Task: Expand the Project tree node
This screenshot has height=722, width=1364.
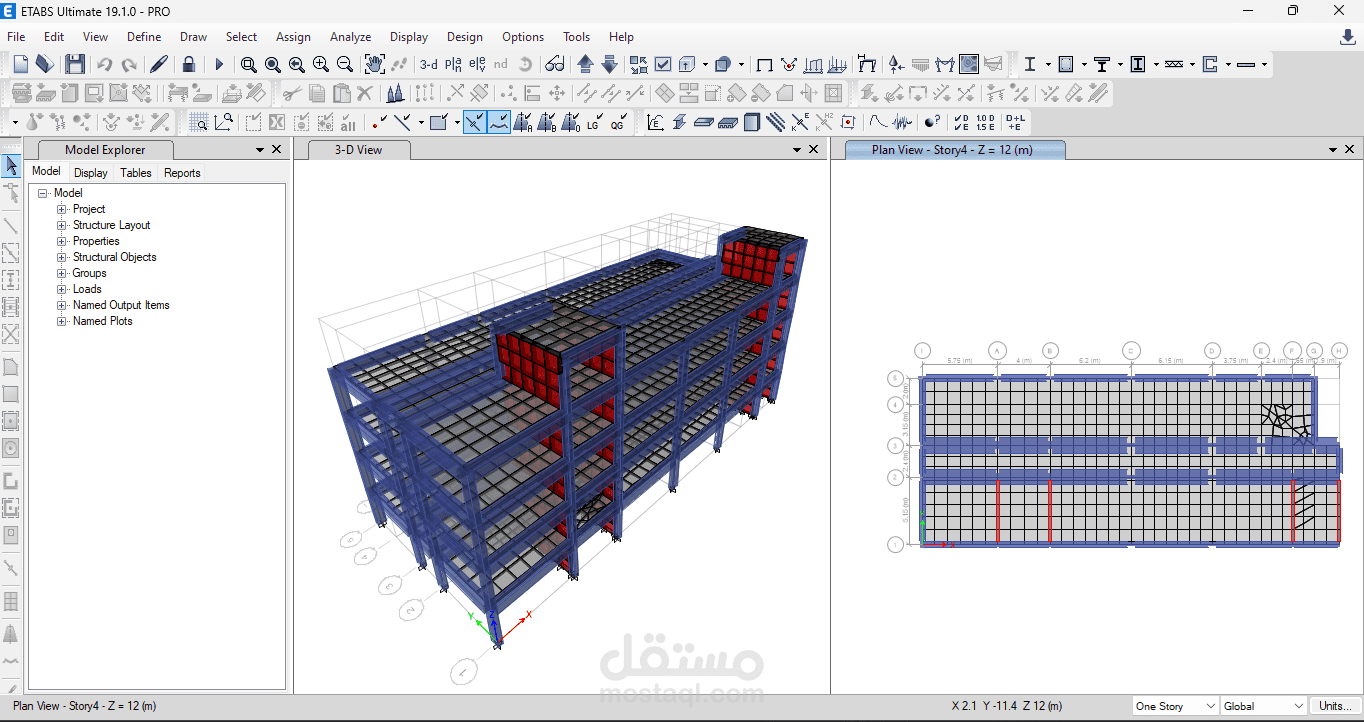Action: [x=62, y=209]
